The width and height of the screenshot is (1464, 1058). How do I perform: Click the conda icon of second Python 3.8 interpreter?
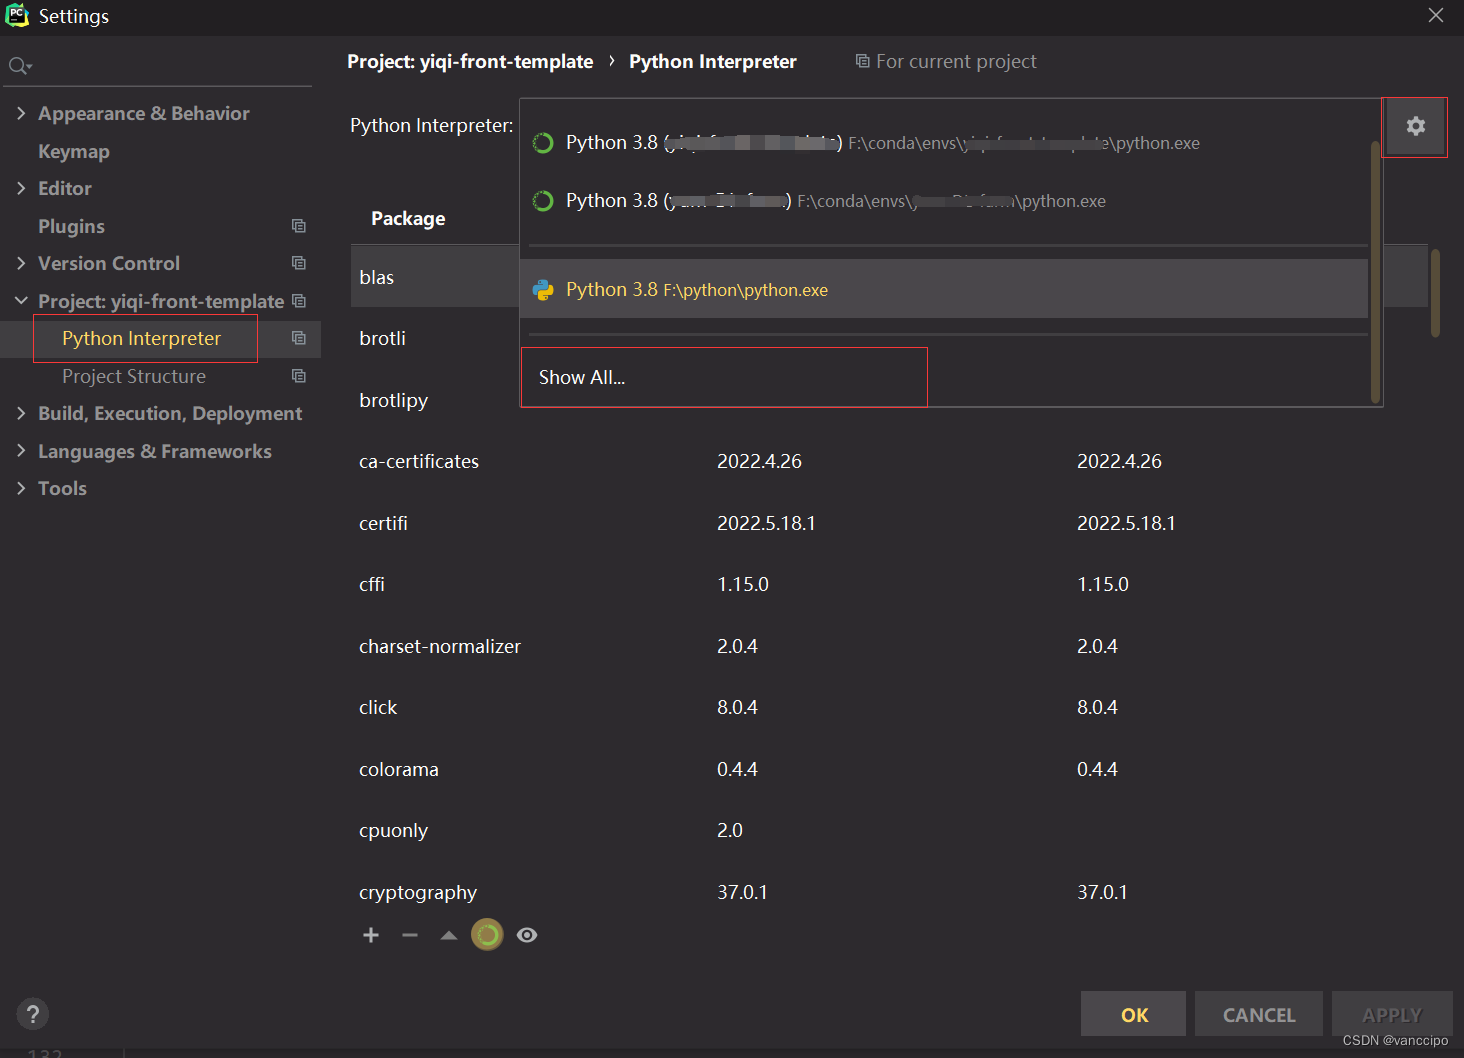543,201
